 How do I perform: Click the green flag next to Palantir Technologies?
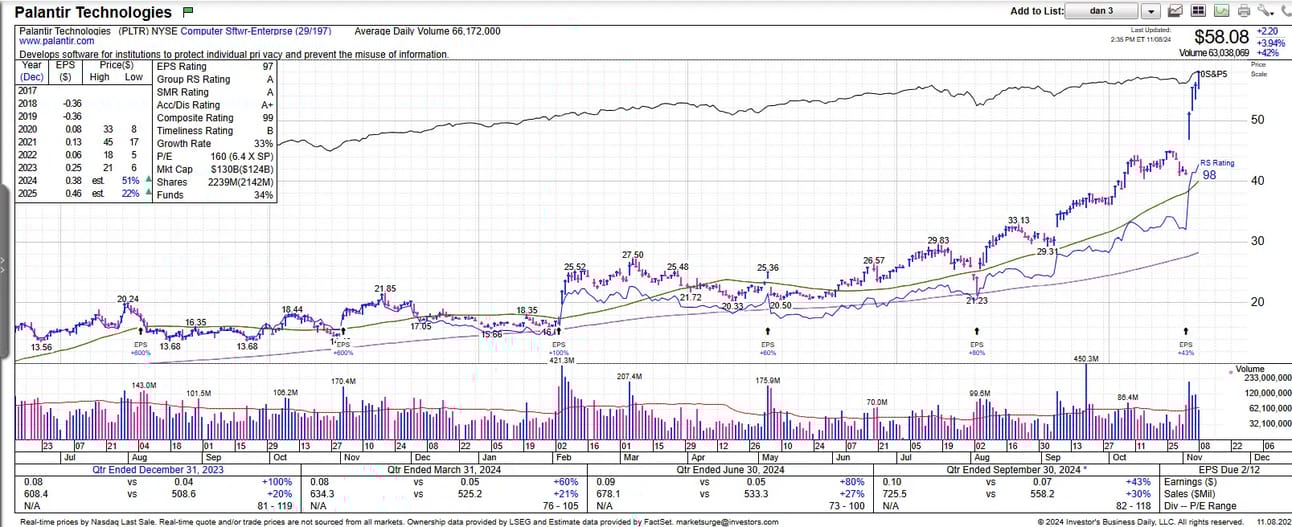coord(188,12)
